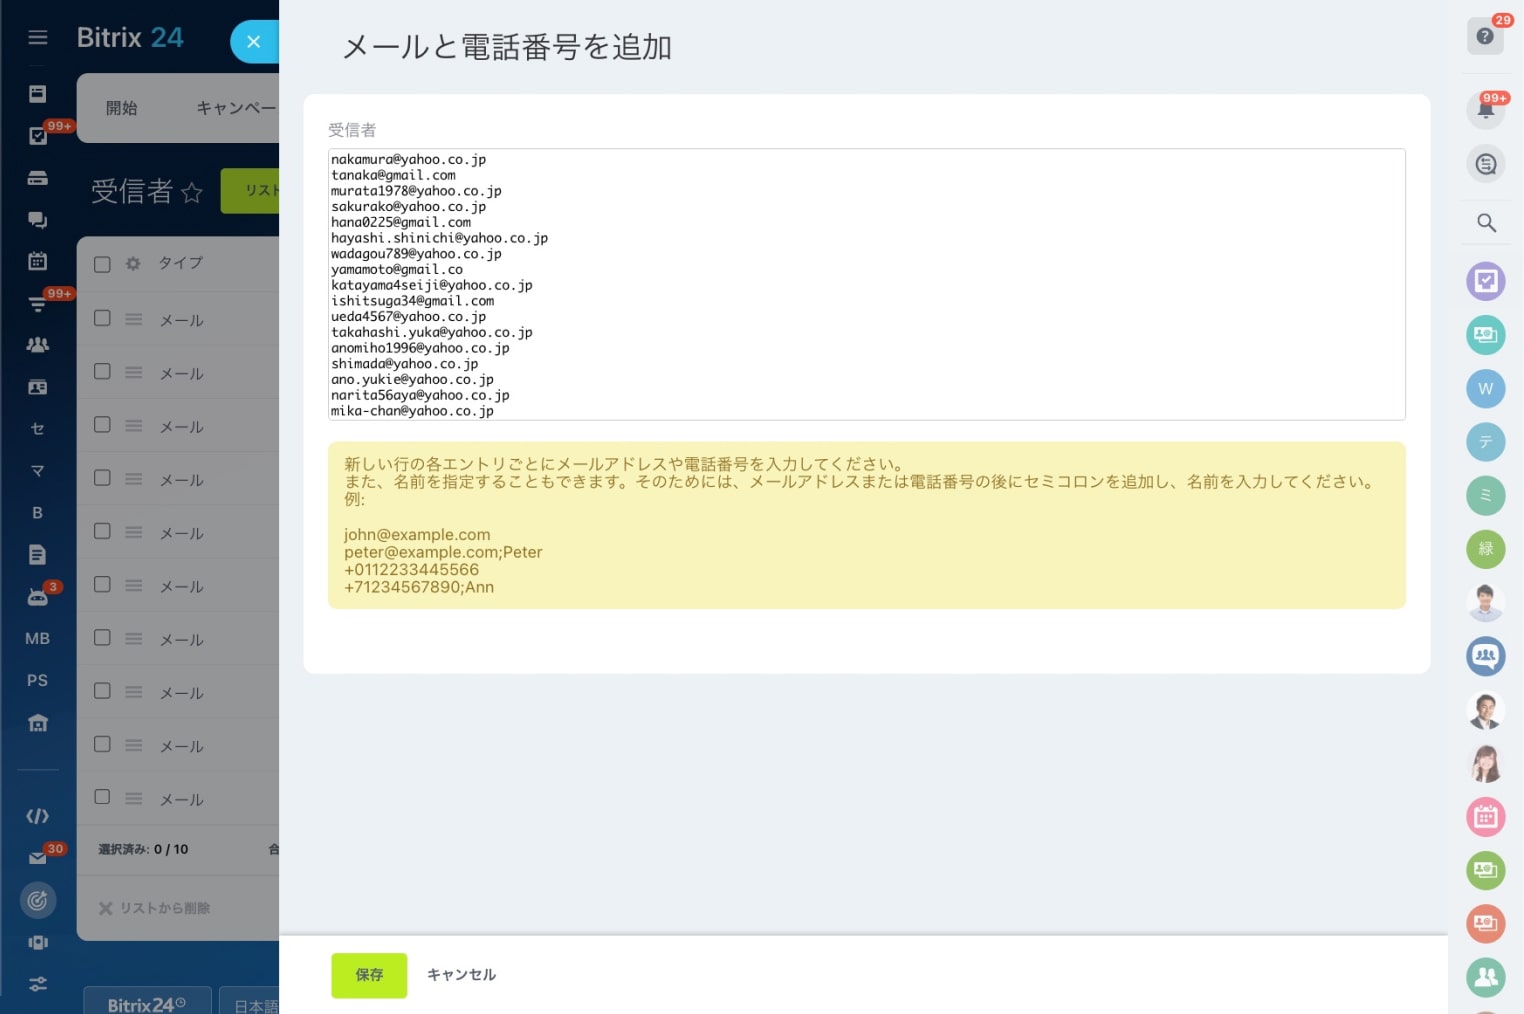The width and height of the screenshot is (1524, 1014).
Task: Open the vibrating phone sidebar icon
Action: pyautogui.click(x=38, y=942)
